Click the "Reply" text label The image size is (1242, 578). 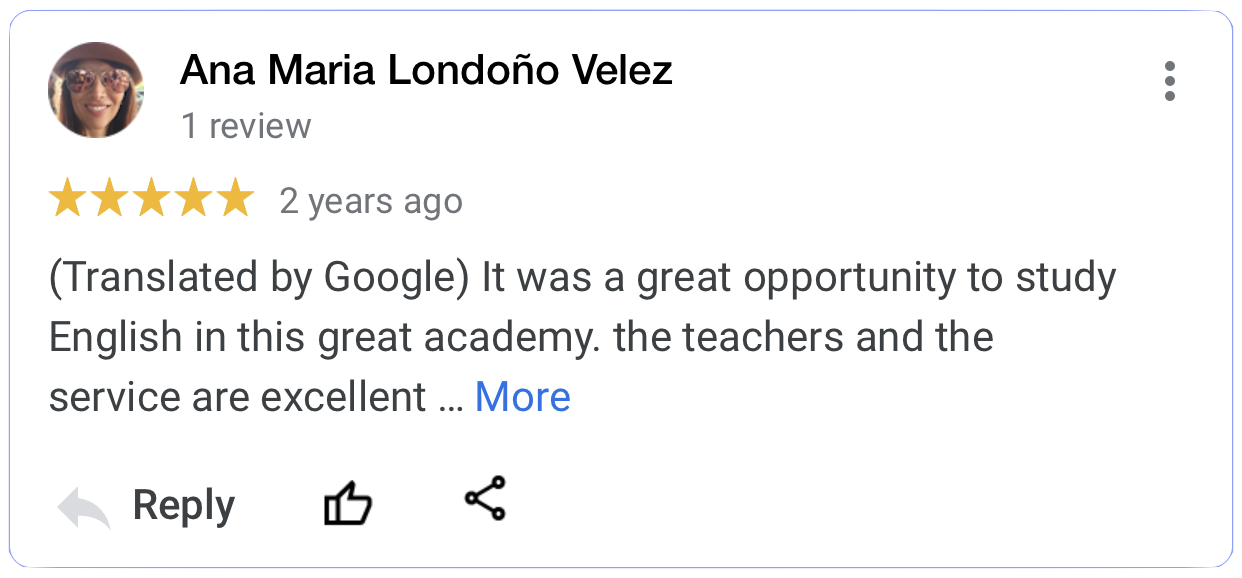click(184, 506)
